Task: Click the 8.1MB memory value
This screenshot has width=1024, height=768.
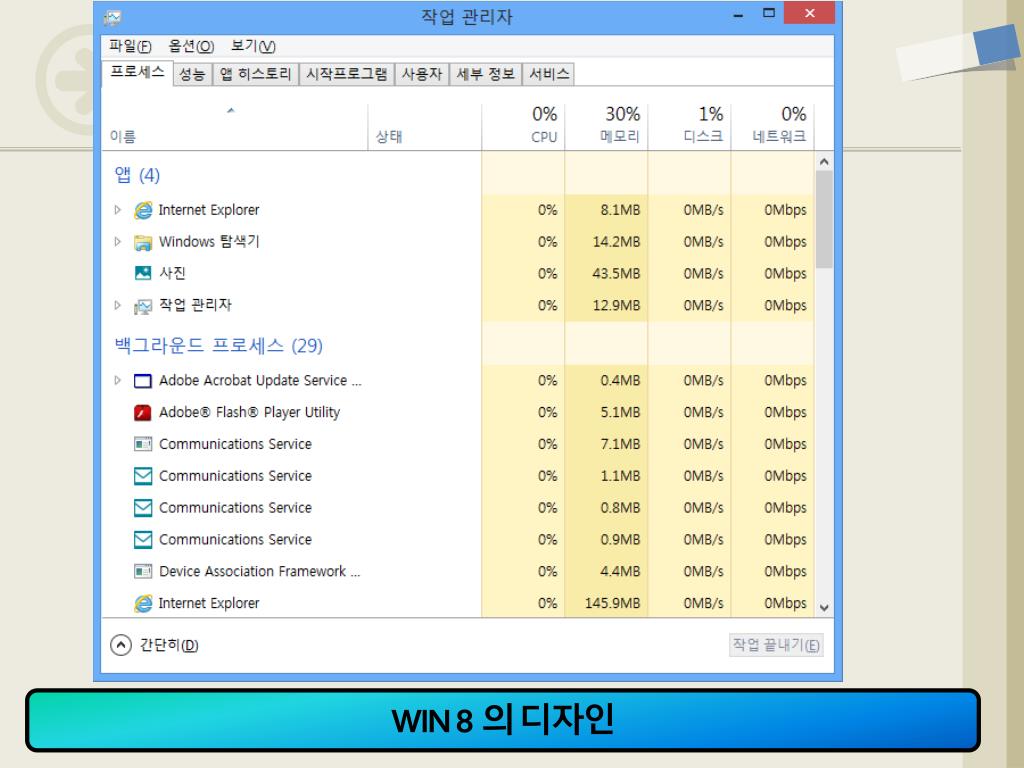Action: click(620, 210)
